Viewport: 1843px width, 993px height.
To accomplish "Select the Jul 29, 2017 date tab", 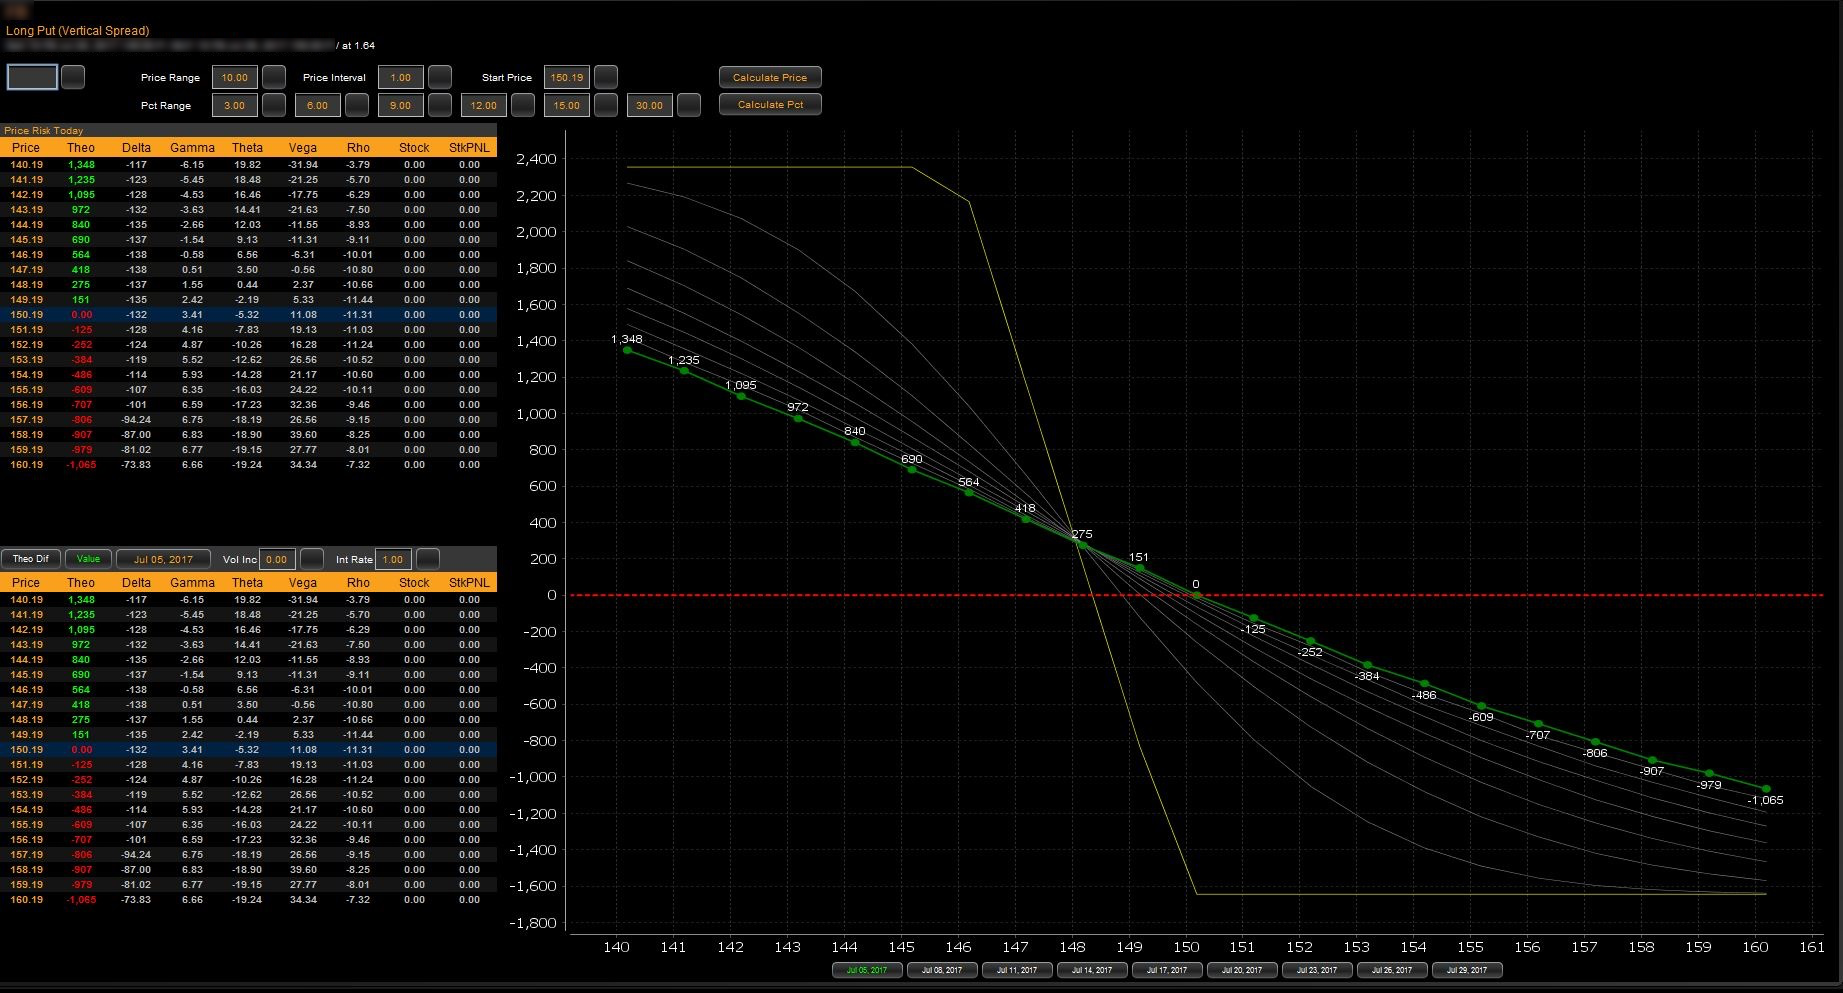I will [1467, 970].
